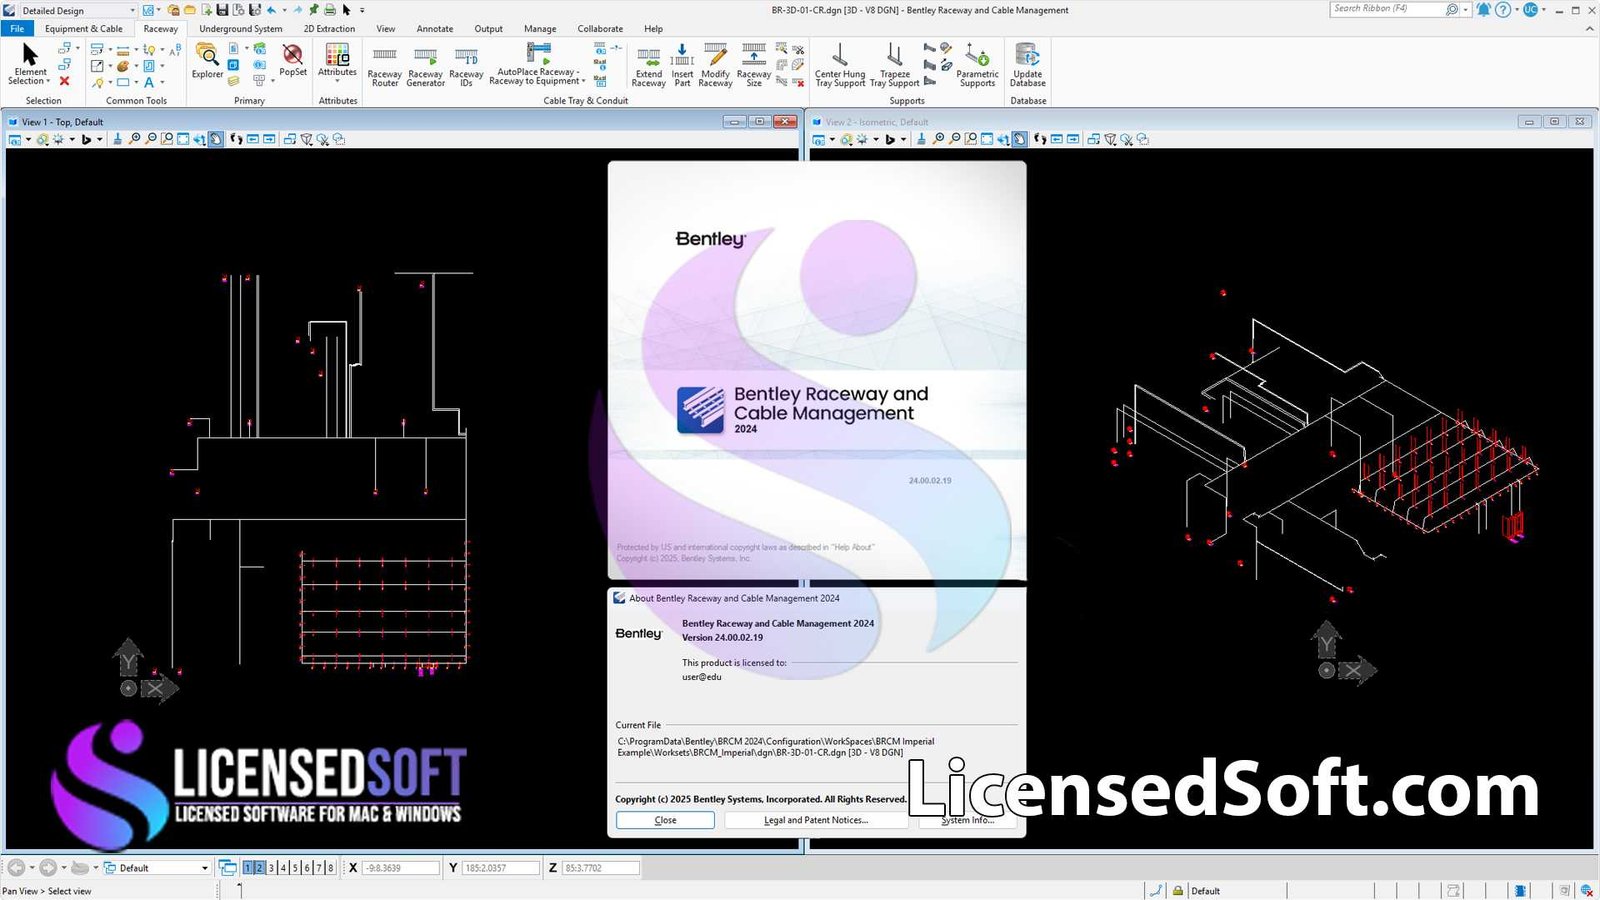
Task: Switch to the Underground System tab
Action: coord(240,29)
